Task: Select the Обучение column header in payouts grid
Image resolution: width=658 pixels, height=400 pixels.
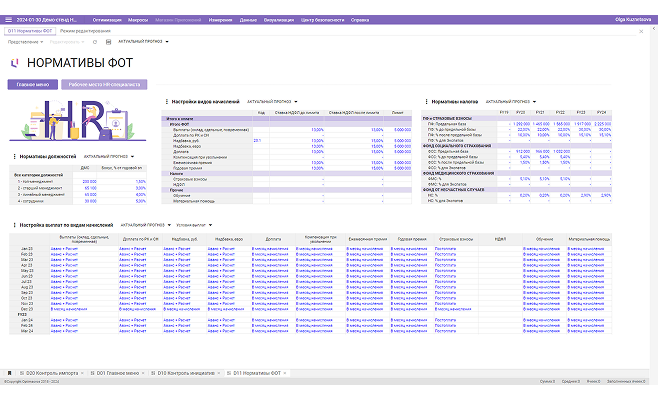Action: coord(544,239)
